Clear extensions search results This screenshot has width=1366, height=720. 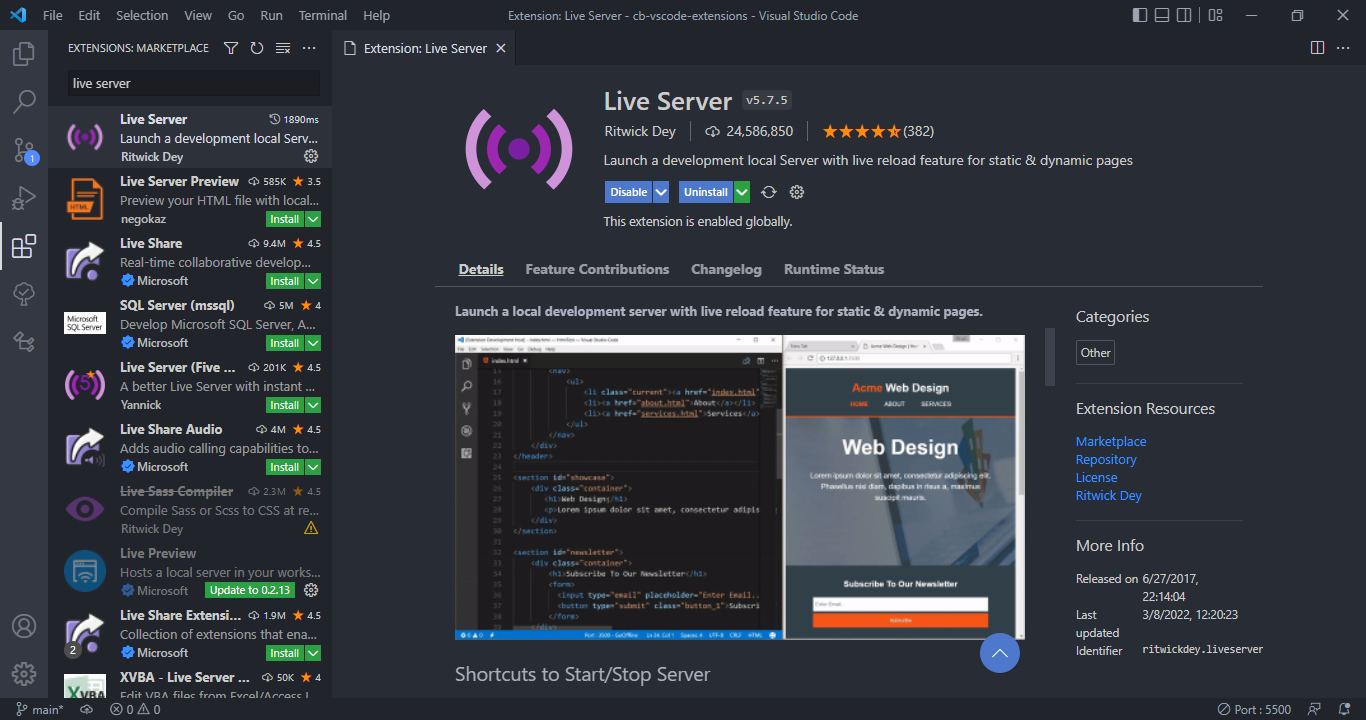283,48
